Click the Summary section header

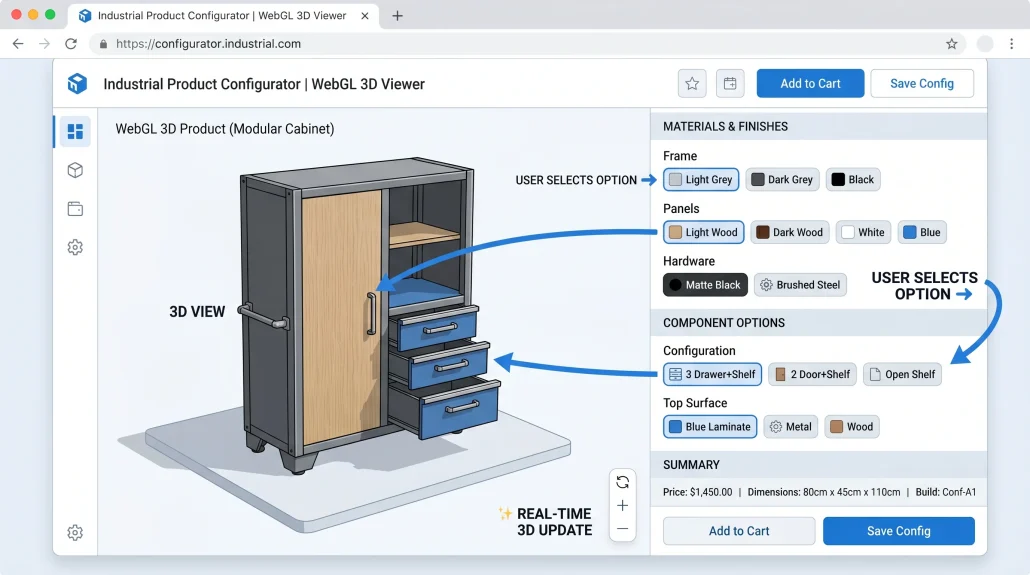click(x=818, y=465)
